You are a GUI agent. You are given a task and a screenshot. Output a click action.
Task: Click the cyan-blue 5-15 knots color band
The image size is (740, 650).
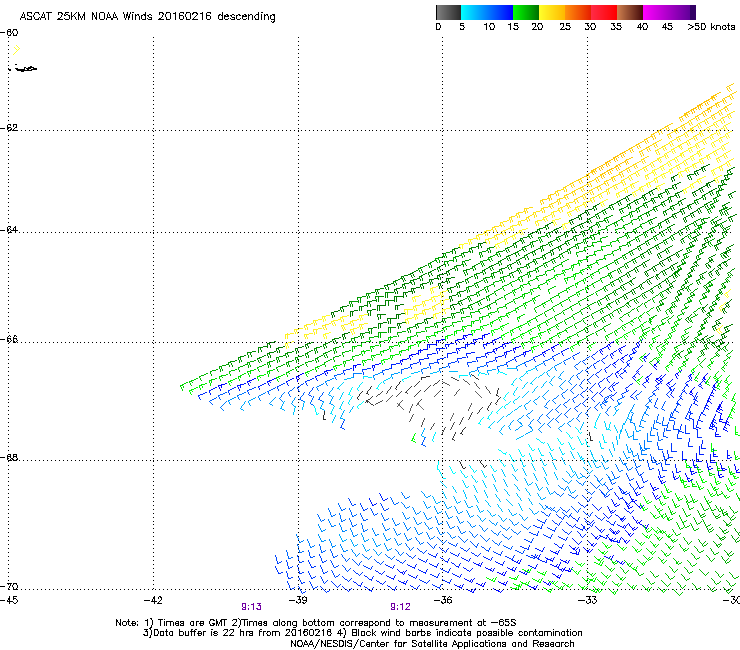pos(487,12)
